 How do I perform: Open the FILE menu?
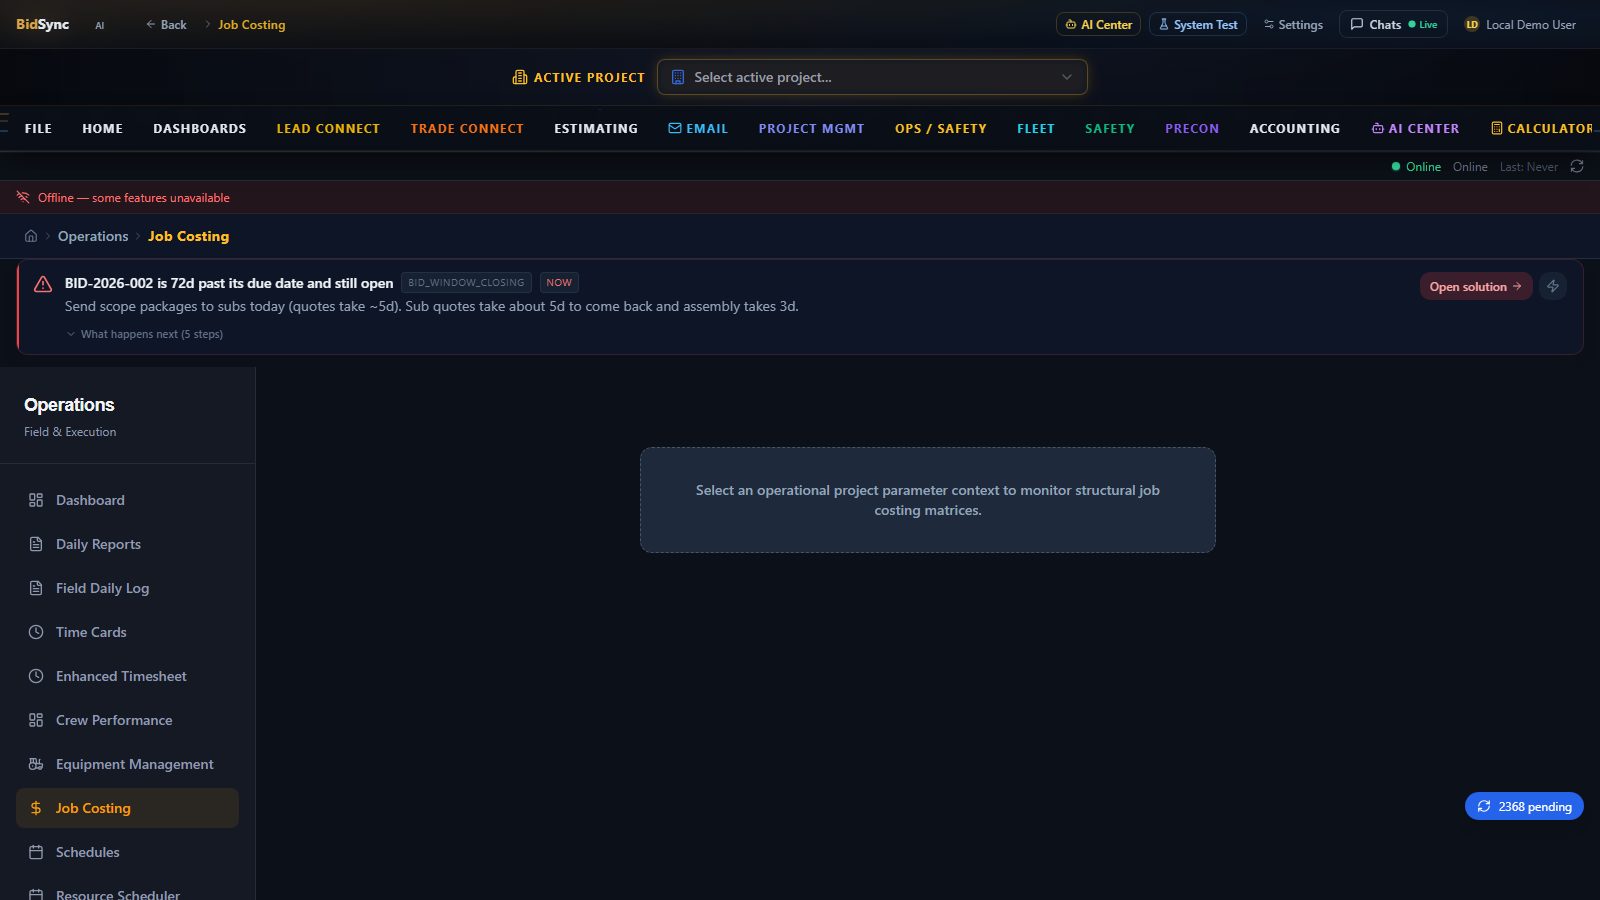pos(38,128)
